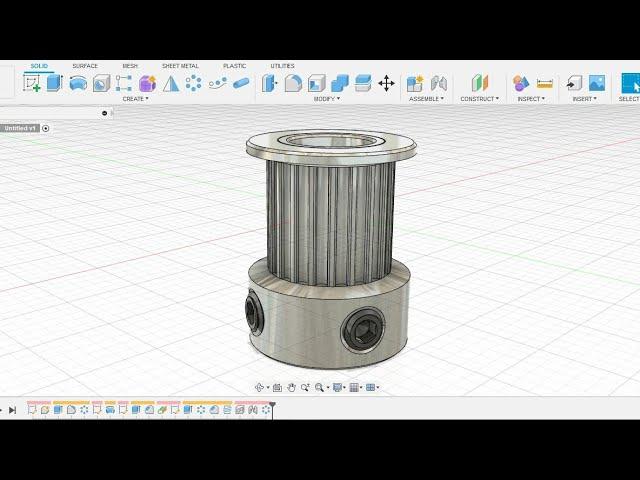The width and height of the screenshot is (640, 480).
Task: Select the triangle Mirror tool icon
Action: pyautogui.click(x=171, y=83)
